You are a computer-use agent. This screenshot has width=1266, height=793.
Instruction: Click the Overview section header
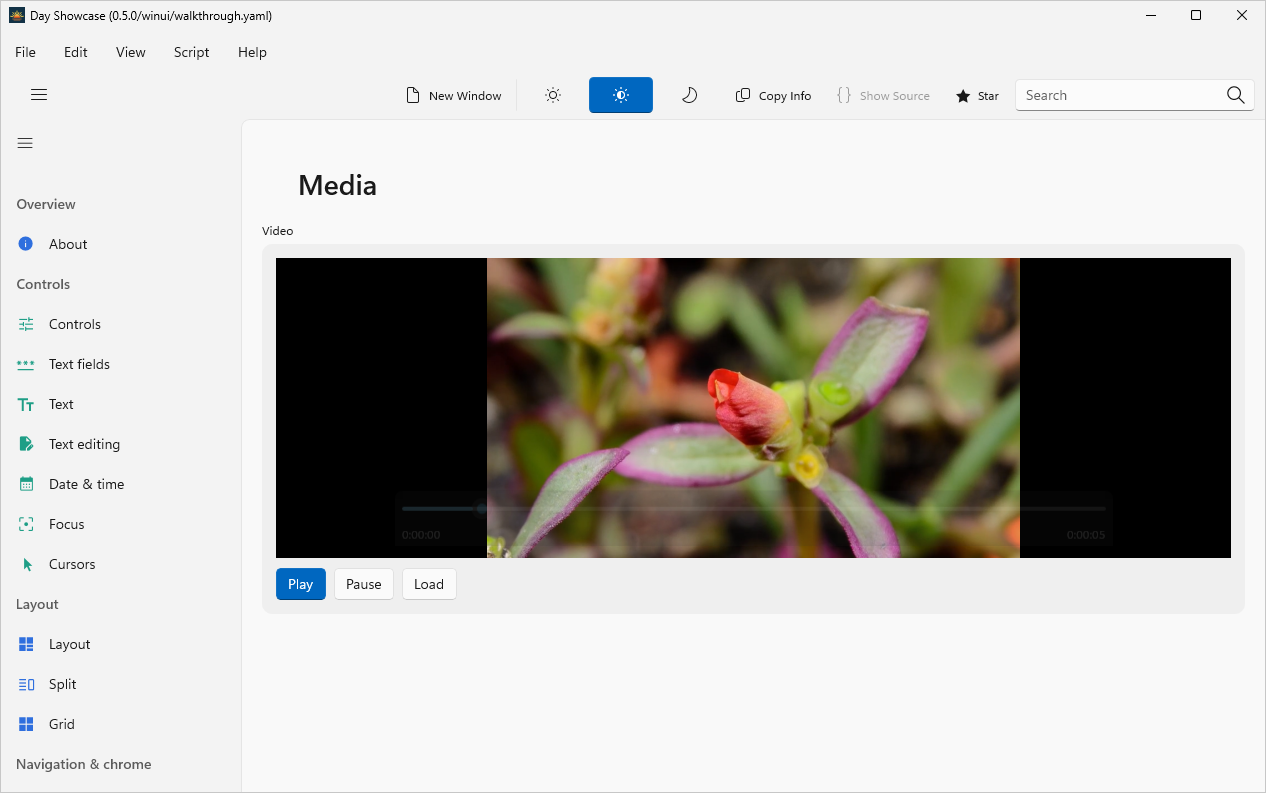click(46, 204)
